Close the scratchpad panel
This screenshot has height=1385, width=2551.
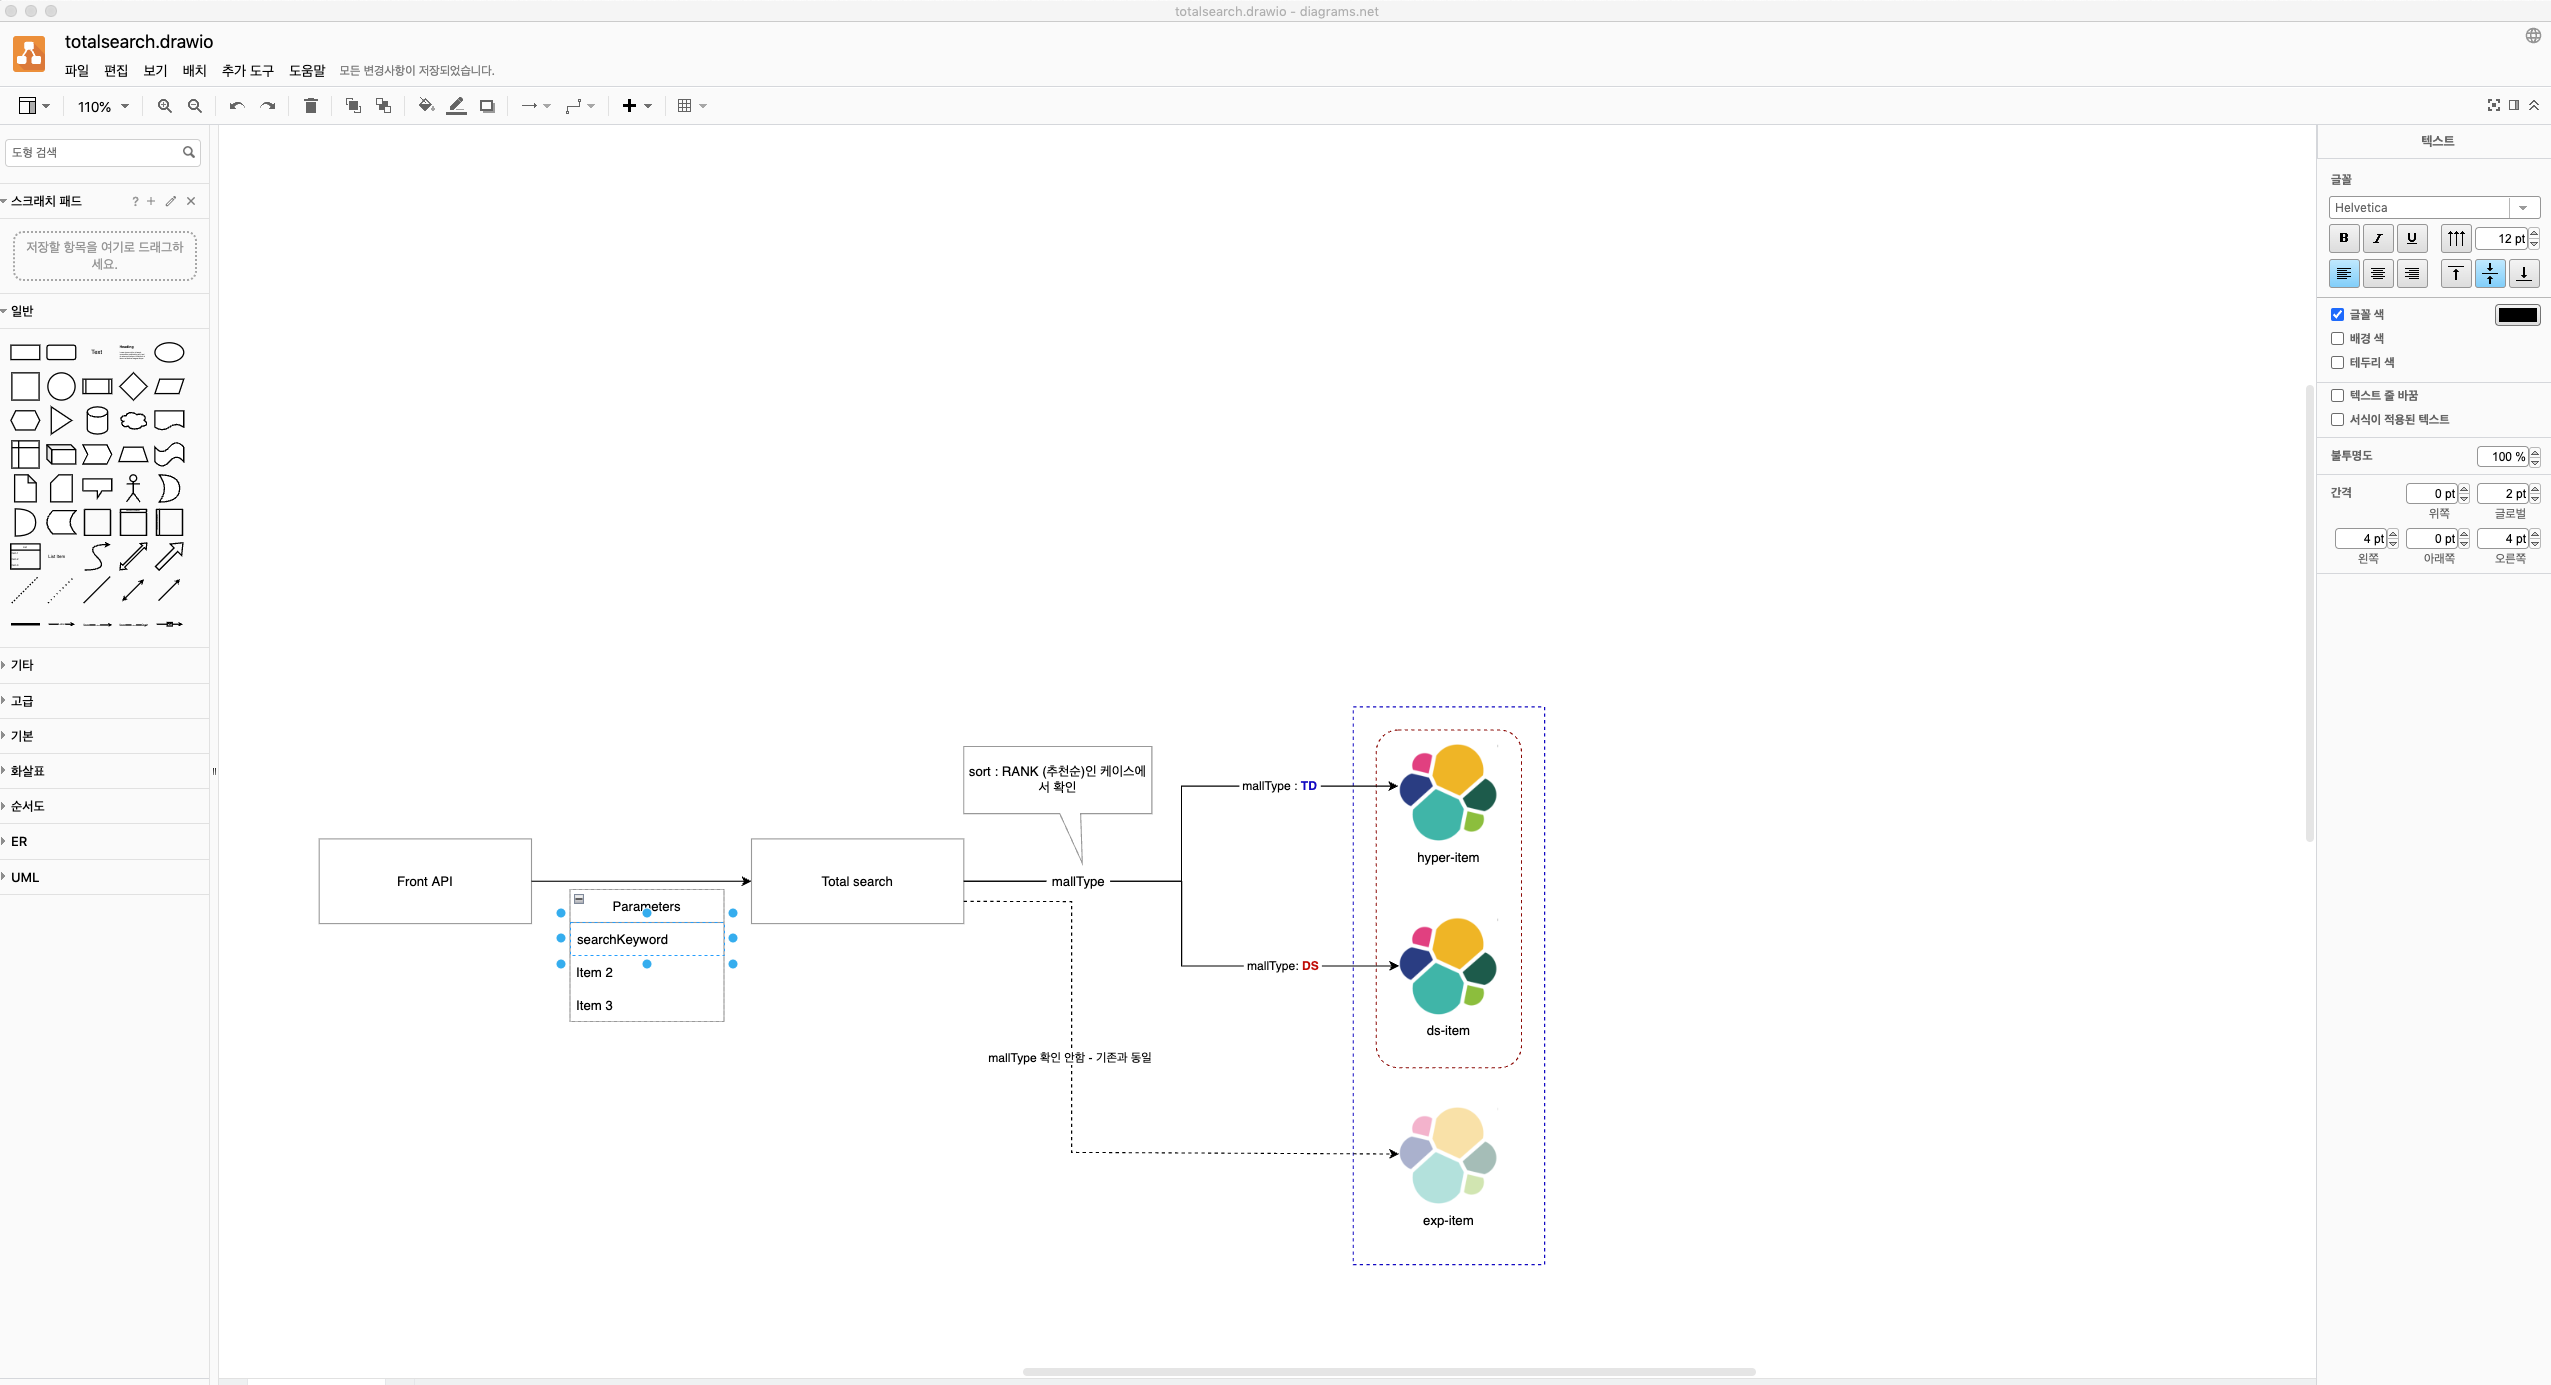click(191, 201)
